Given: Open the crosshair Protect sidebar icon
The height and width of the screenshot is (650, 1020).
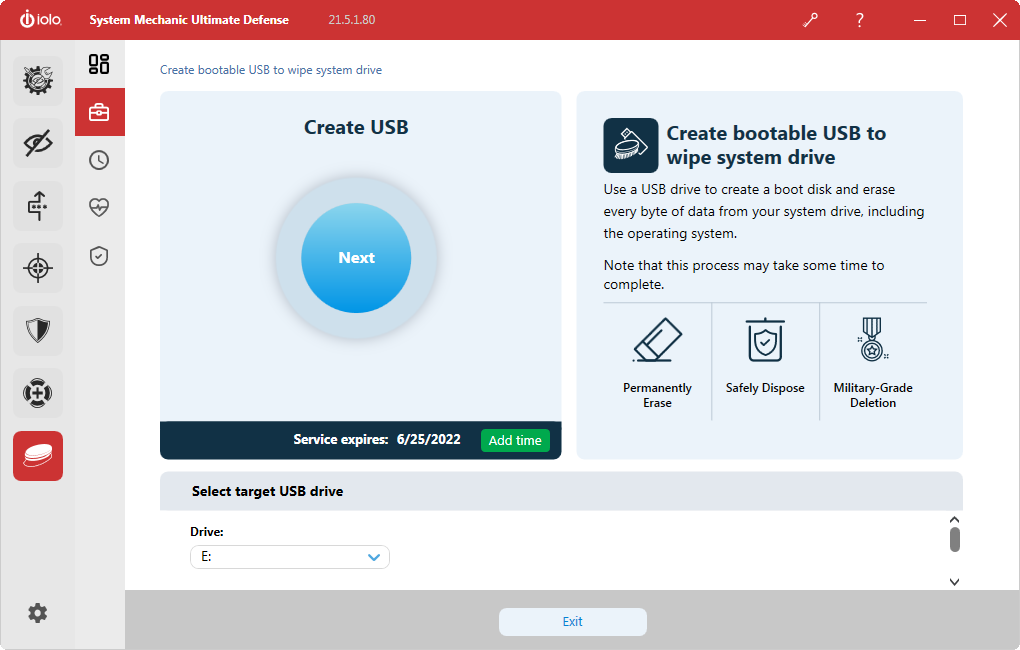Looking at the screenshot, I should click(38, 268).
